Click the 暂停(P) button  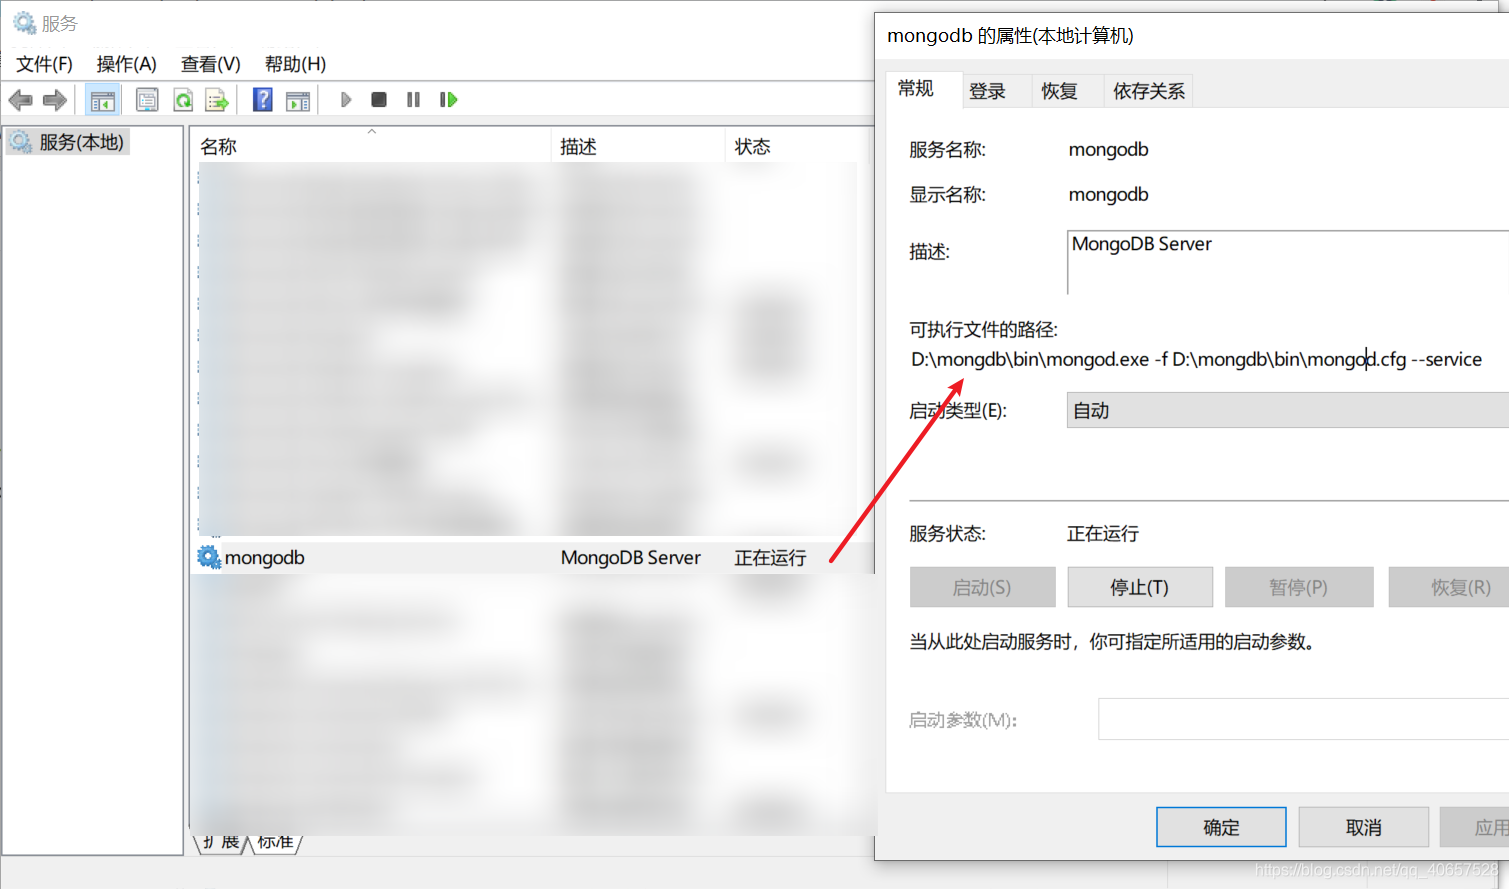1299,587
